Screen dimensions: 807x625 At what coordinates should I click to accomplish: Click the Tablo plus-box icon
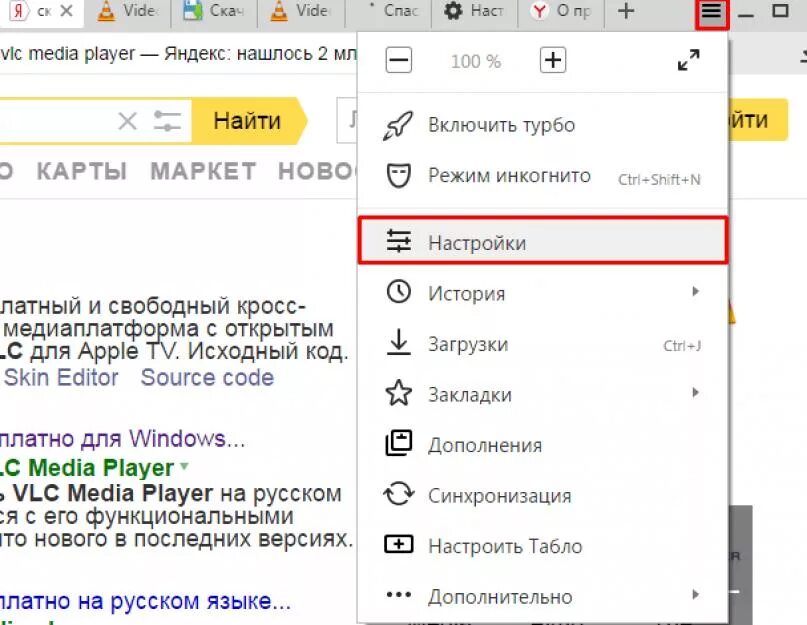point(399,545)
